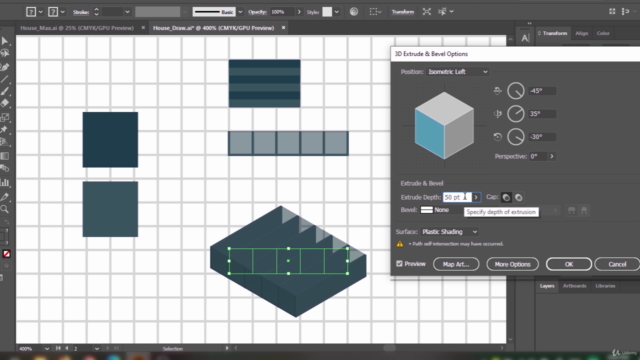
Task: Click the Perspective value field
Action: (538, 156)
